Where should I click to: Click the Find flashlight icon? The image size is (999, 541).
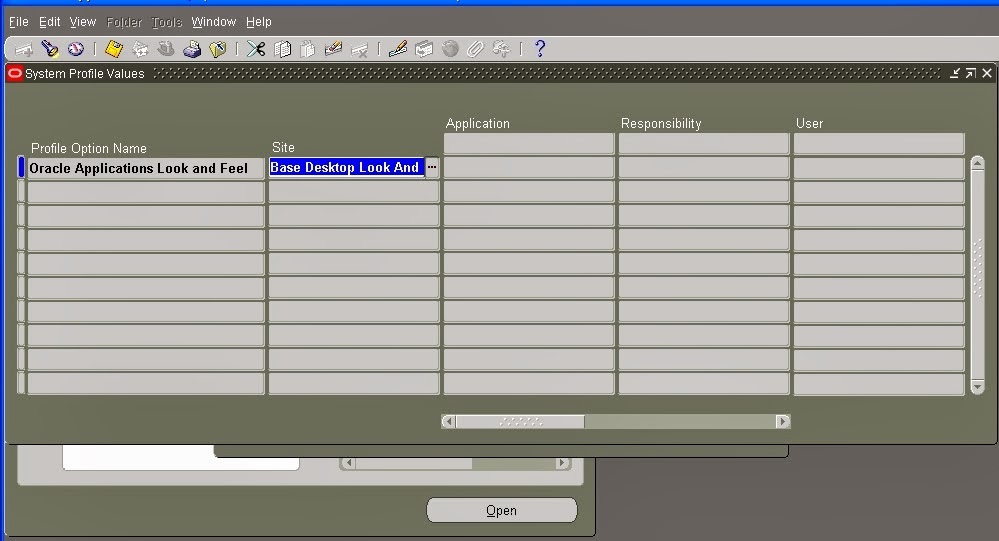[x=50, y=49]
